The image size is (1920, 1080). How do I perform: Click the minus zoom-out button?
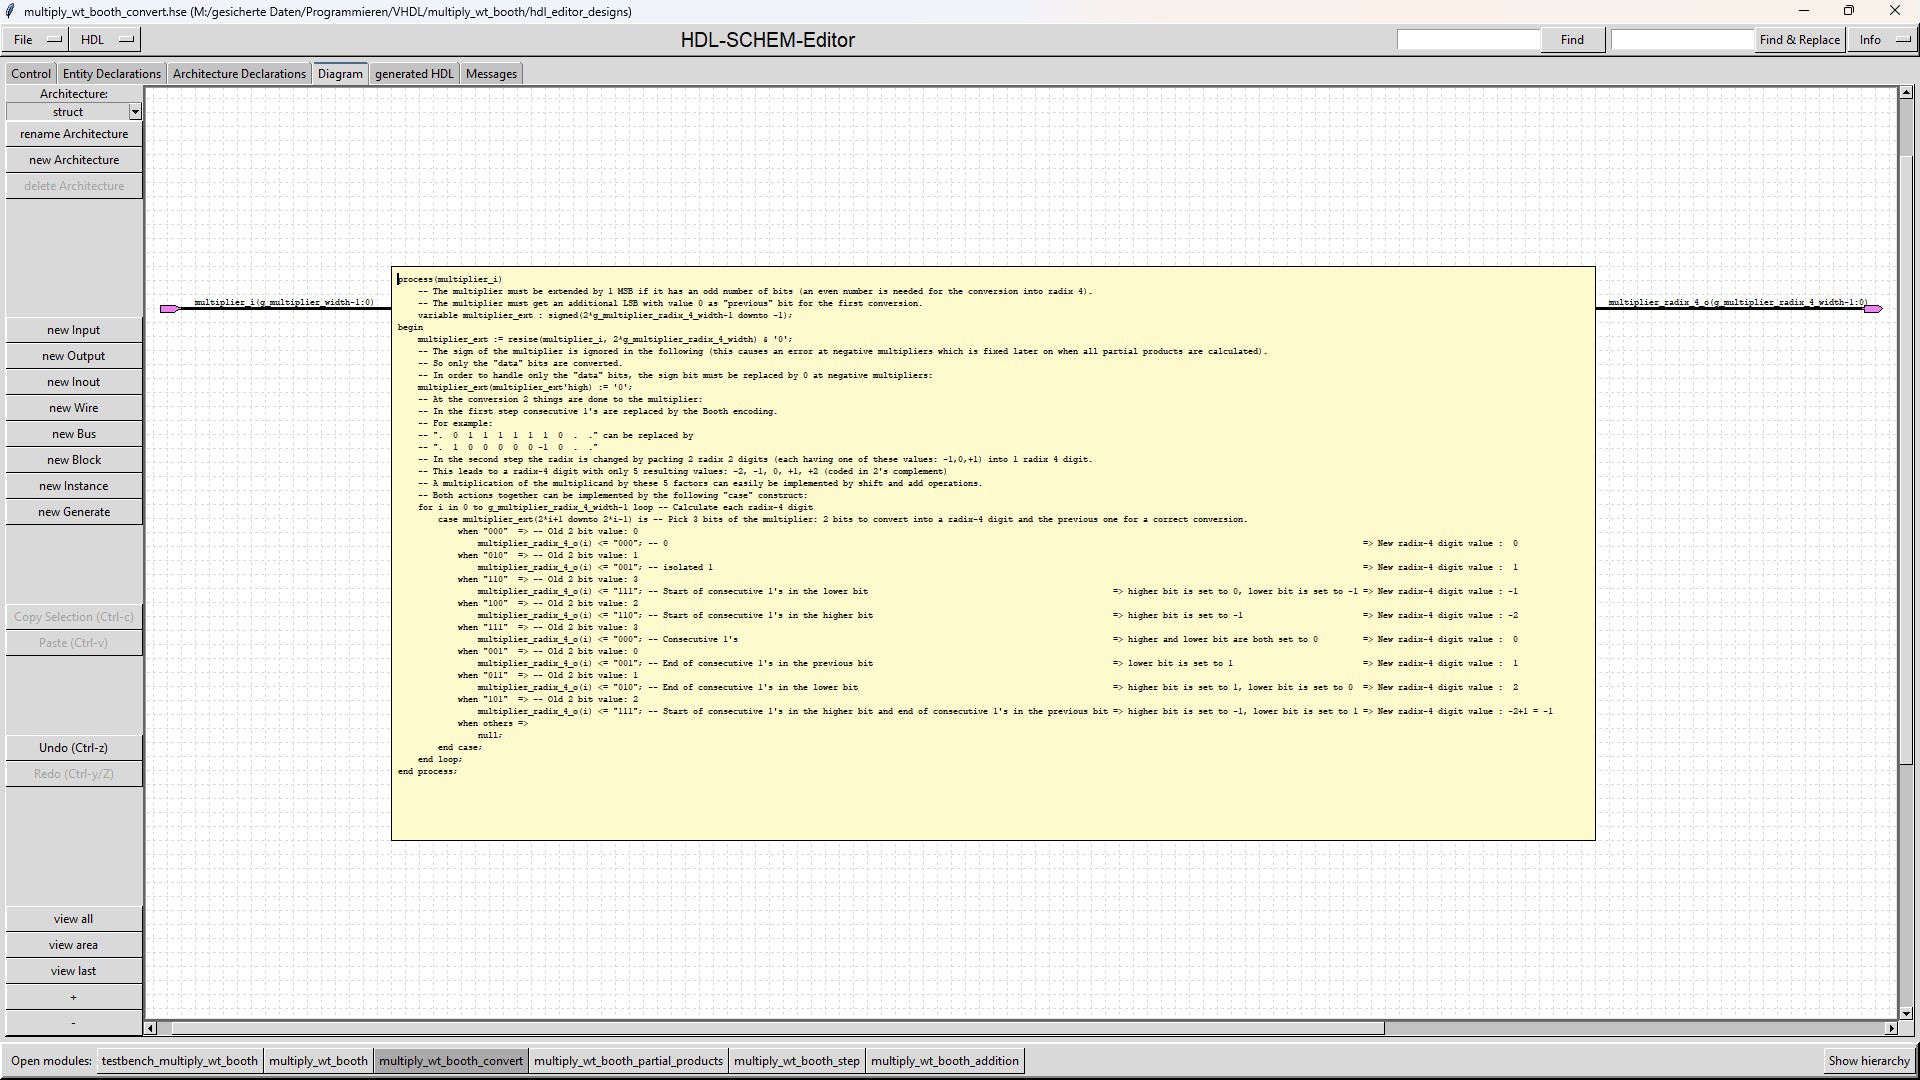point(74,1023)
